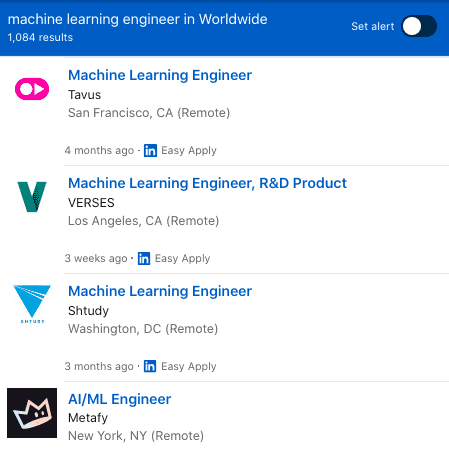Click the Tavus pink logo icon
Screen dimensions: 449x466
(x=32, y=89)
